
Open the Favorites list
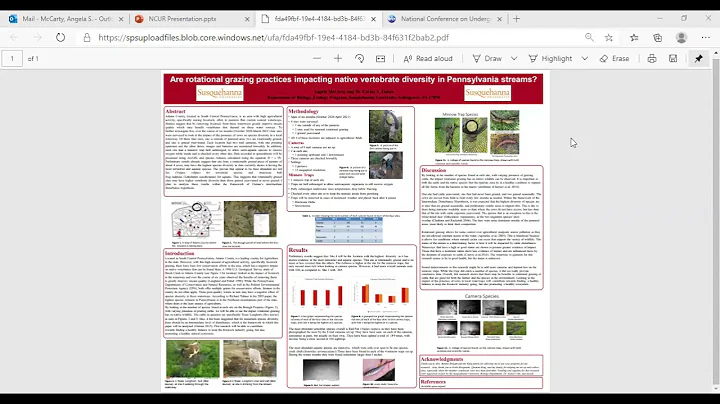click(x=634, y=38)
